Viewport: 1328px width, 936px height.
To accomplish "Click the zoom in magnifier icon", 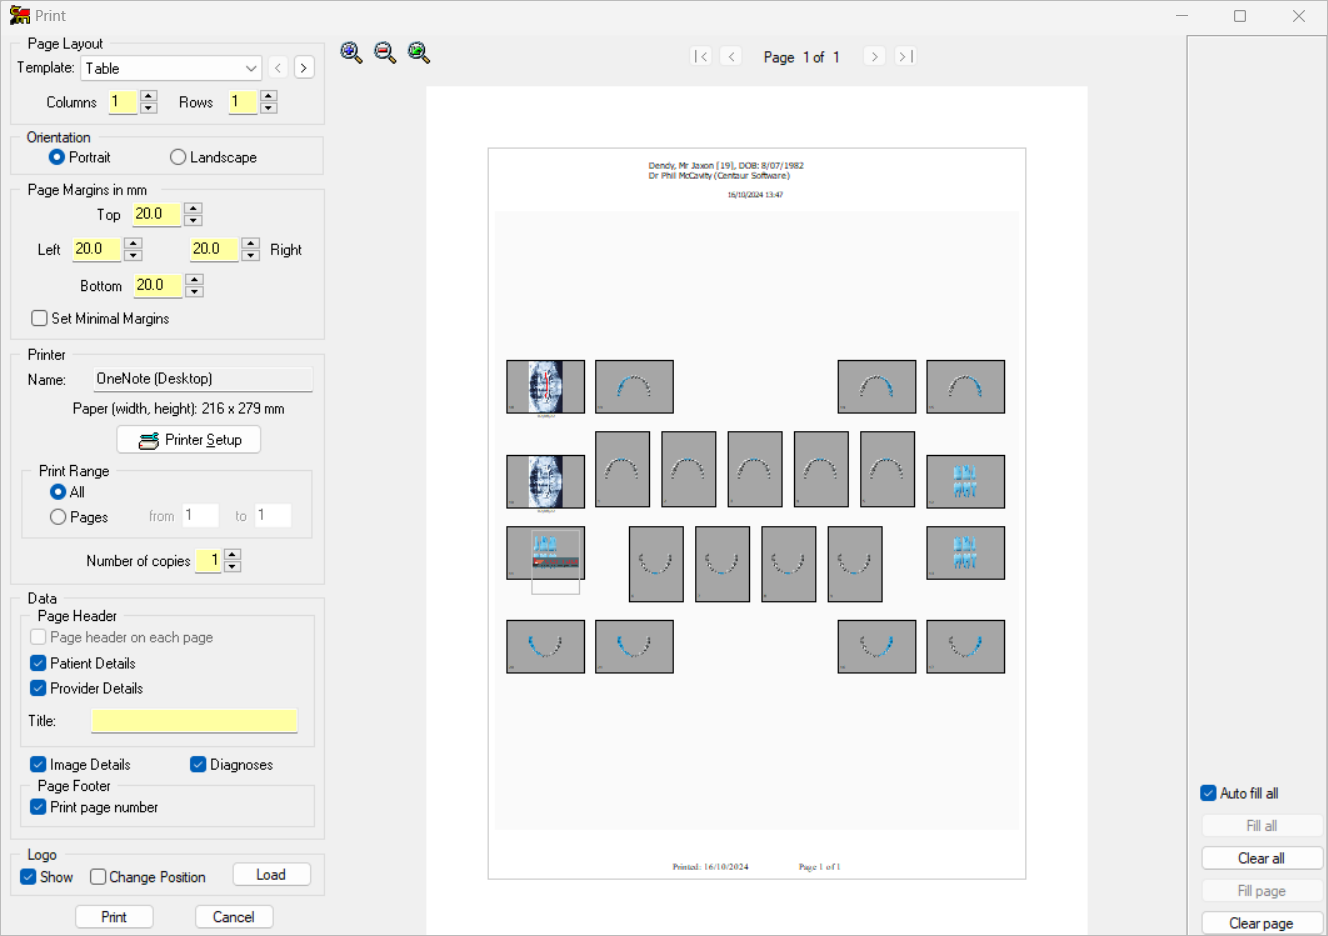I will coord(351,53).
